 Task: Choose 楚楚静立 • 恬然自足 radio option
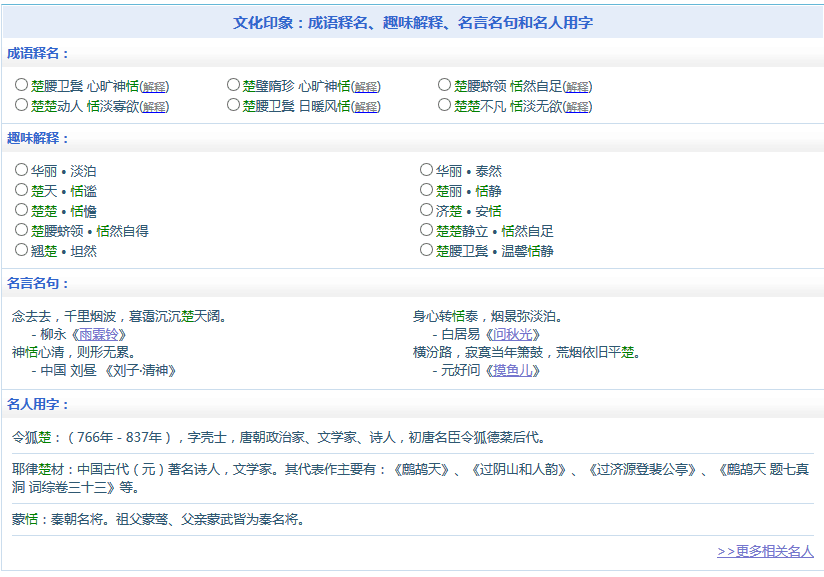426,230
